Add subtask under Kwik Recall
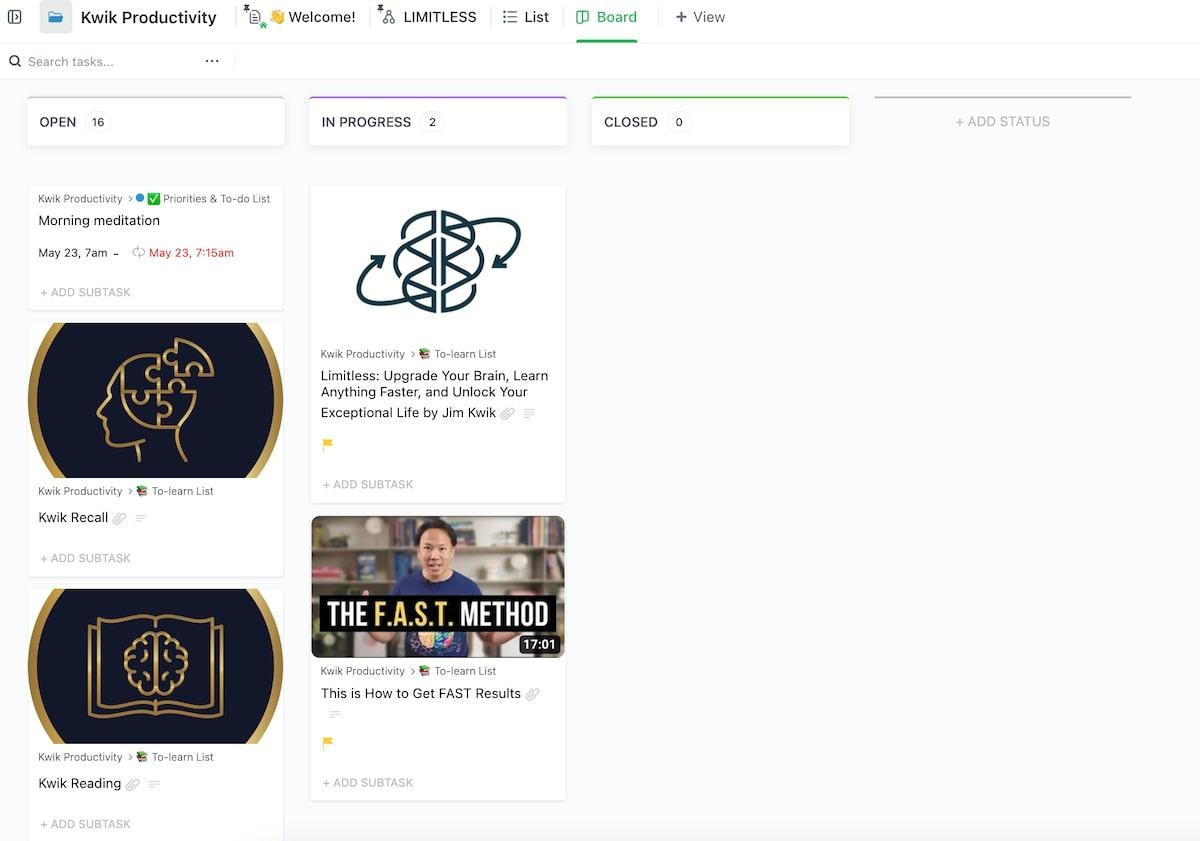 click(x=86, y=559)
